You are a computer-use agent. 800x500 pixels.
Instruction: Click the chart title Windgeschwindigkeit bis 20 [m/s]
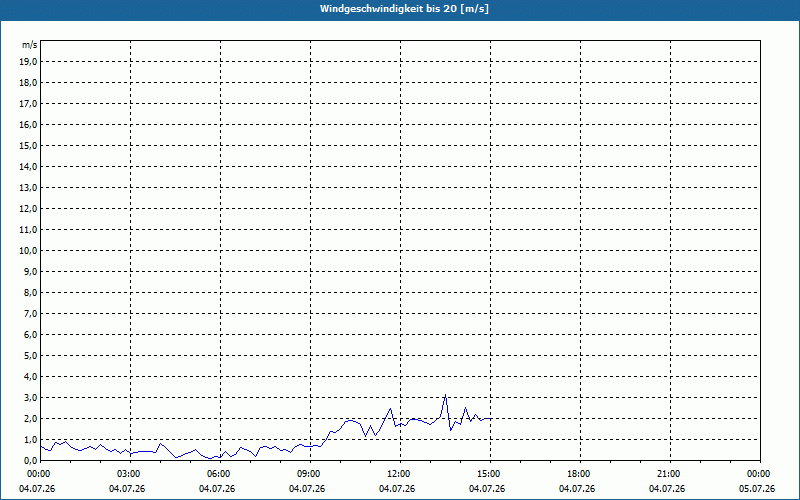pyautogui.click(x=404, y=9)
